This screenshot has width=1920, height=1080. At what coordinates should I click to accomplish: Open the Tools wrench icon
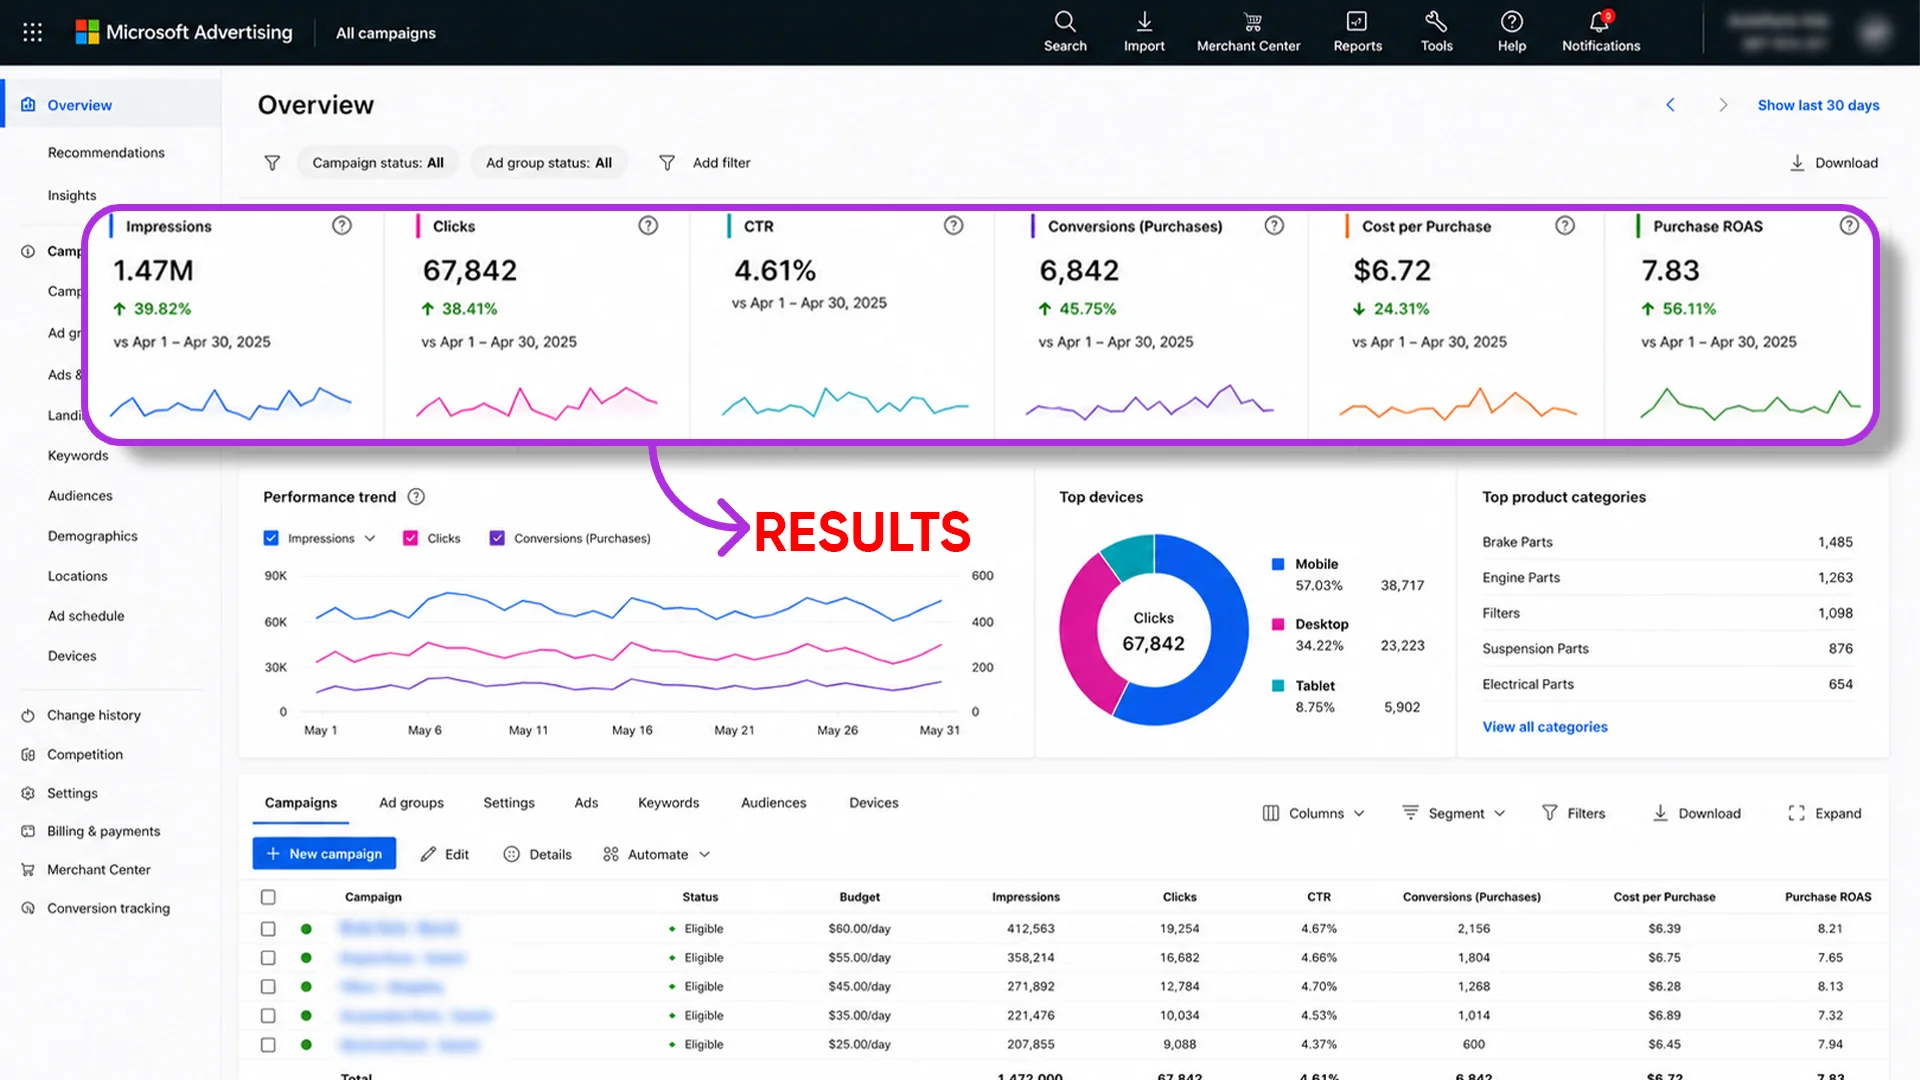point(1436,32)
